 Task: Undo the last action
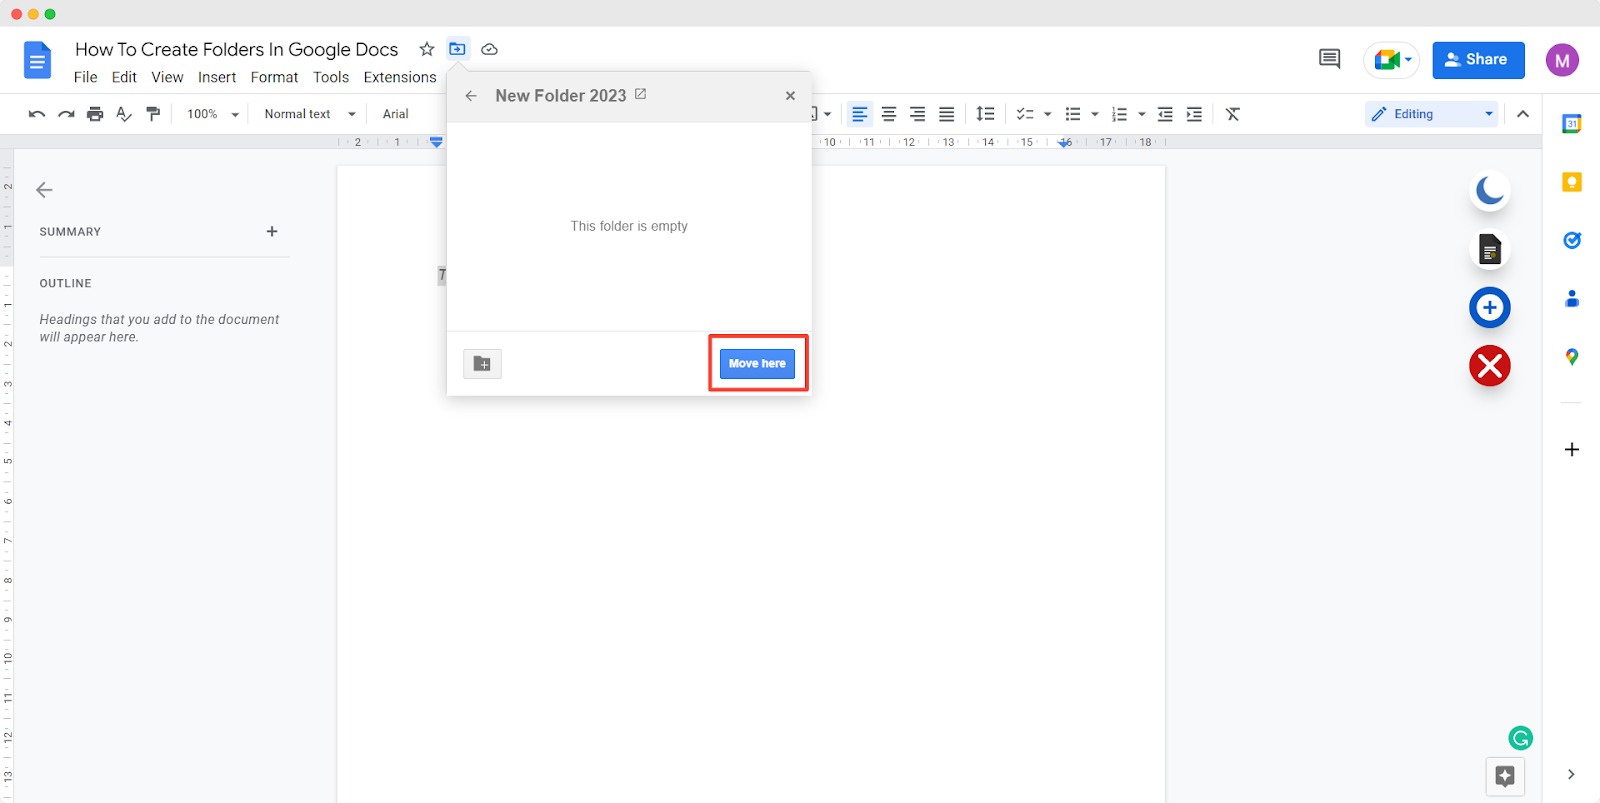pos(37,114)
